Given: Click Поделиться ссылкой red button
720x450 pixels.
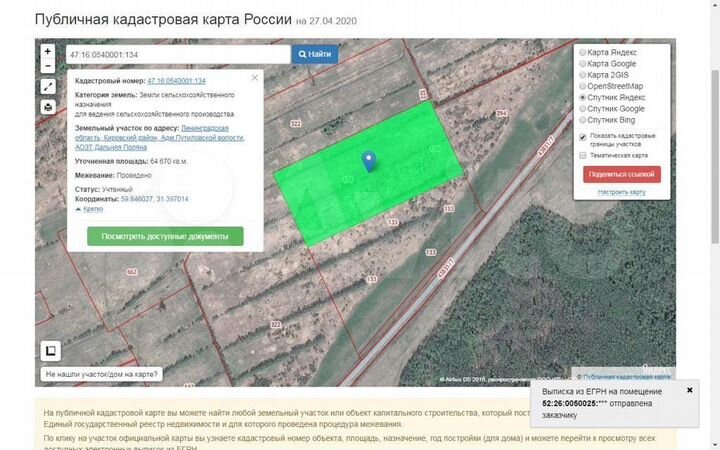Looking at the screenshot, I should 622,174.
